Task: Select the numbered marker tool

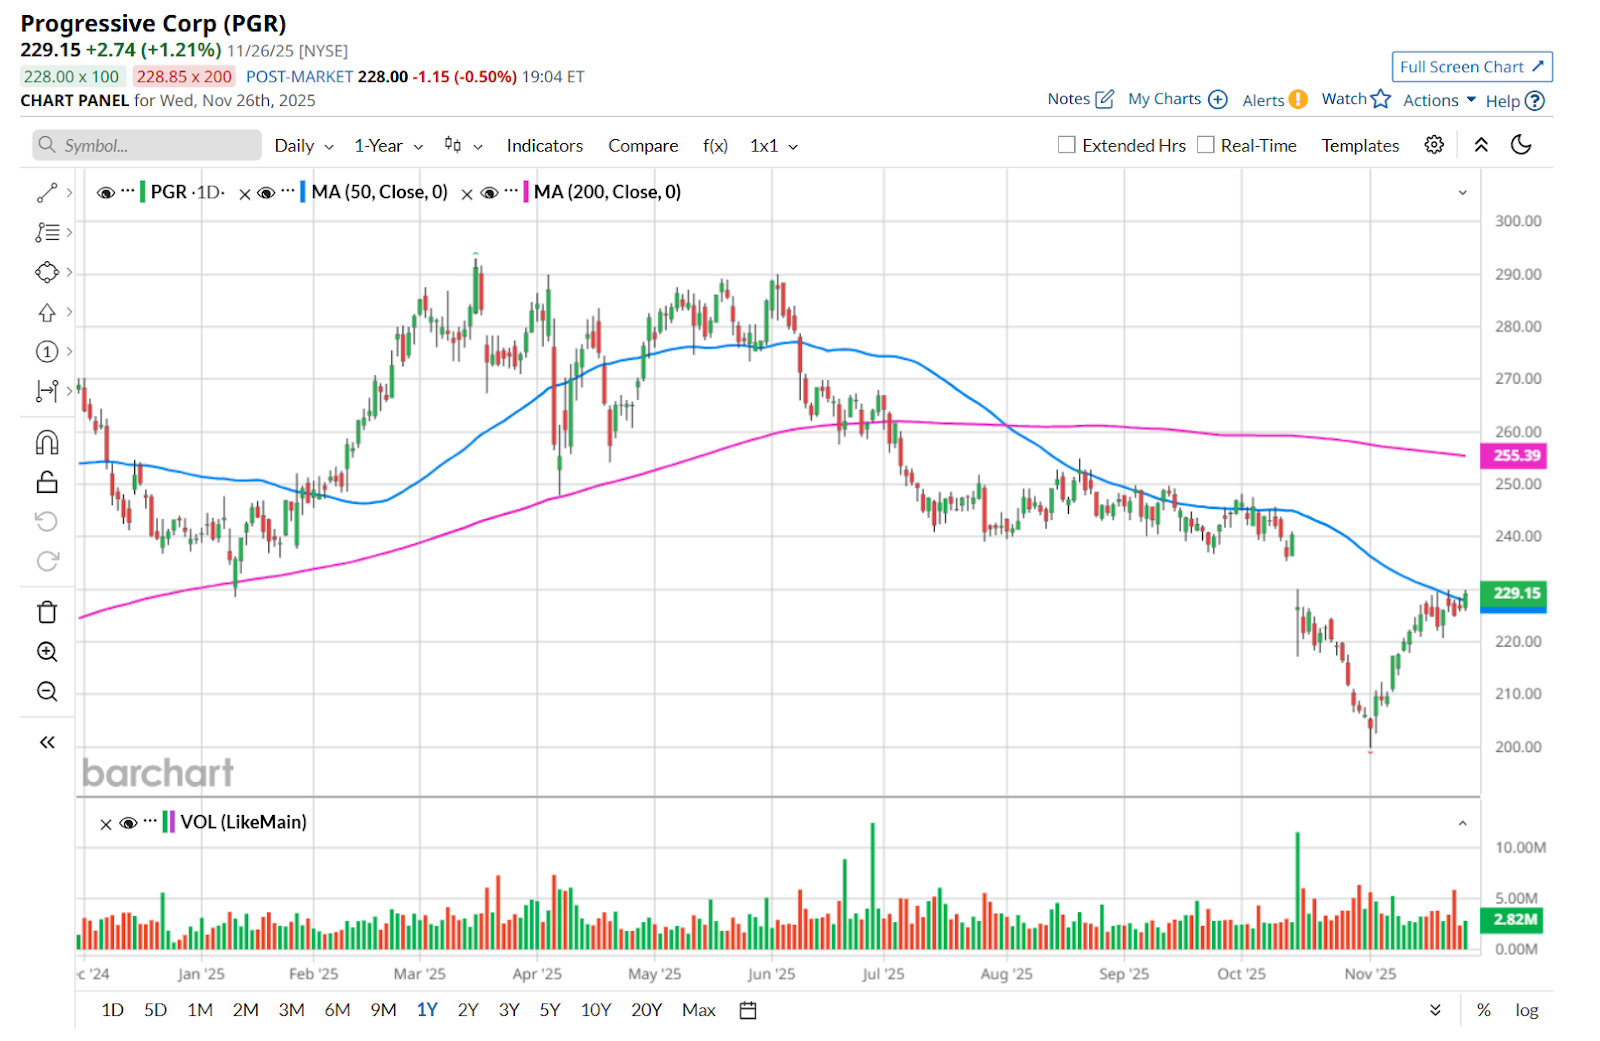Action: pyautogui.click(x=47, y=351)
